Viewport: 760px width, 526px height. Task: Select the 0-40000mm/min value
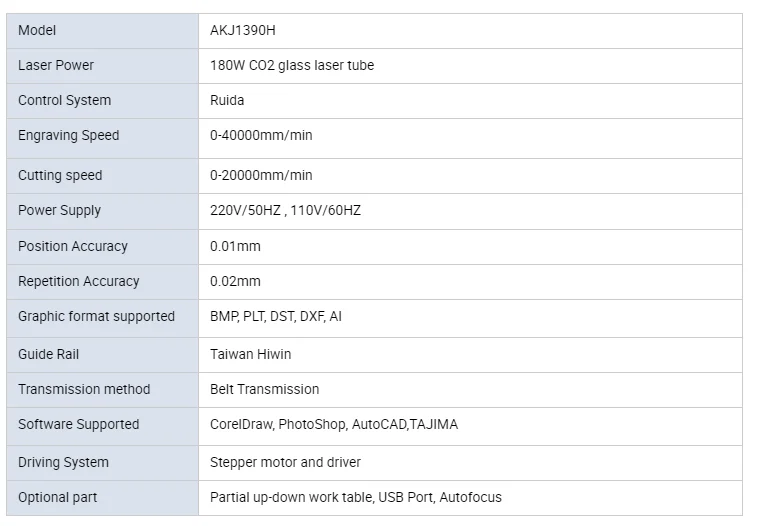point(261,135)
